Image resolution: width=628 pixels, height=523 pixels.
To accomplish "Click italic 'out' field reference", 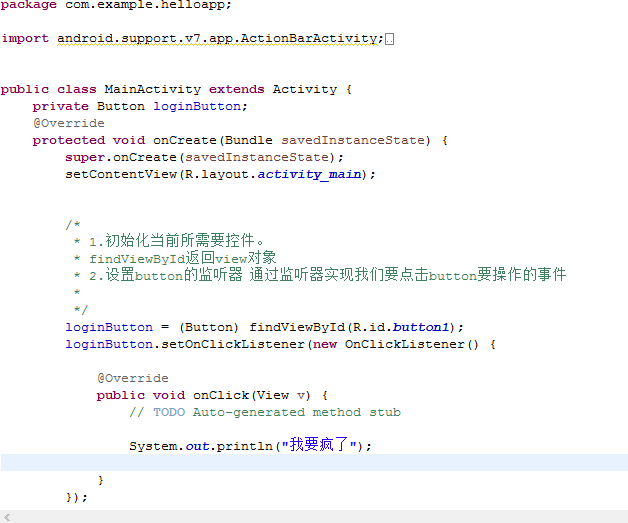I will pos(197,447).
